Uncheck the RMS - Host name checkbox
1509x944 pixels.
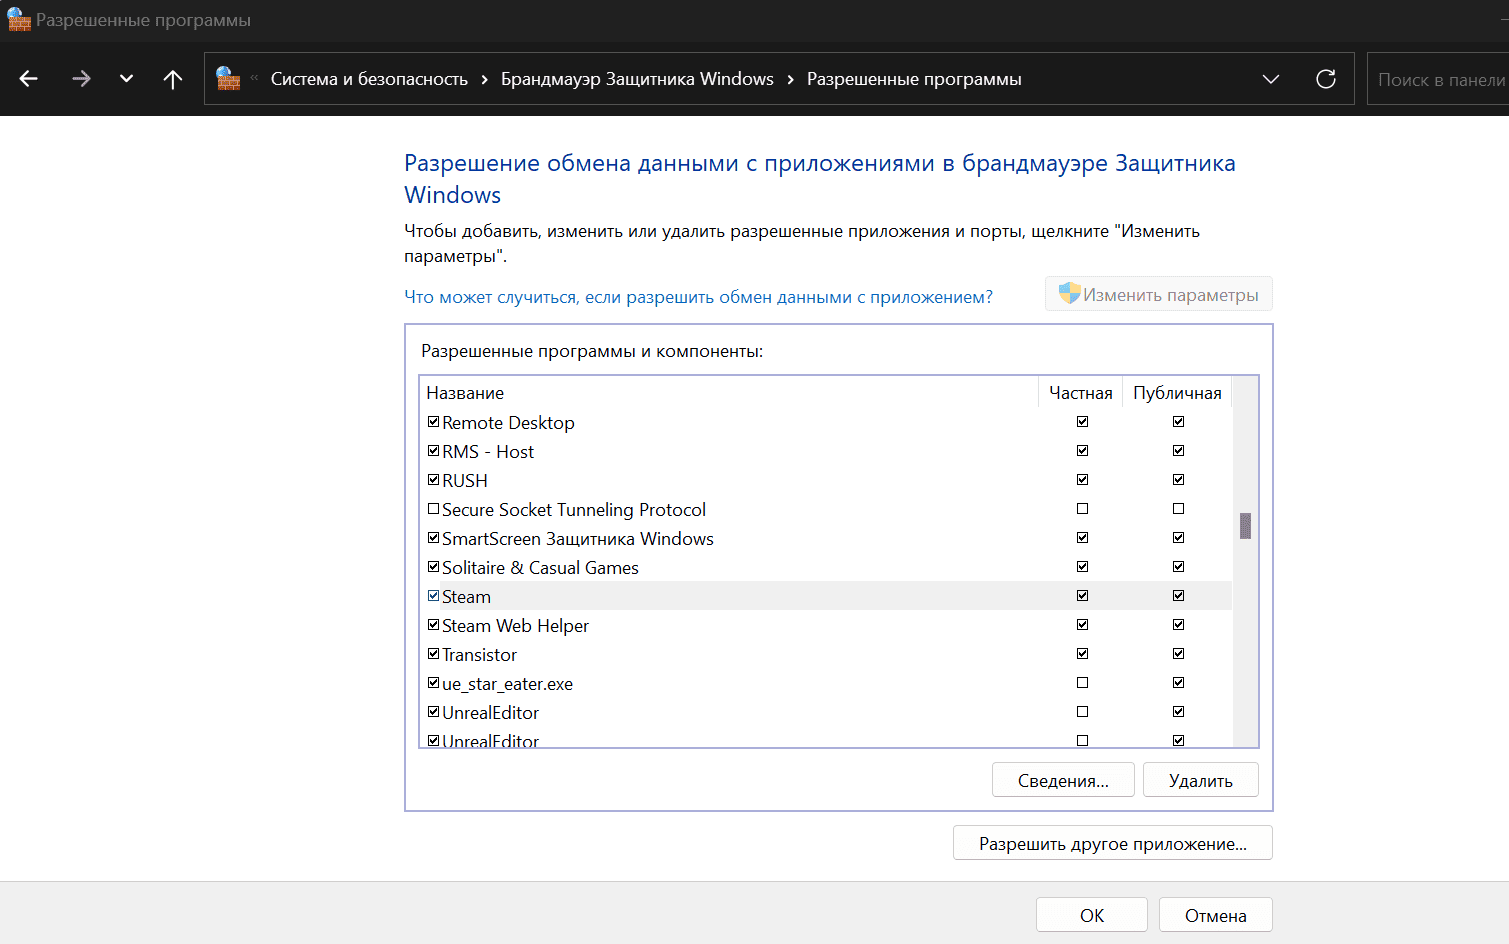(x=433, y=451)
